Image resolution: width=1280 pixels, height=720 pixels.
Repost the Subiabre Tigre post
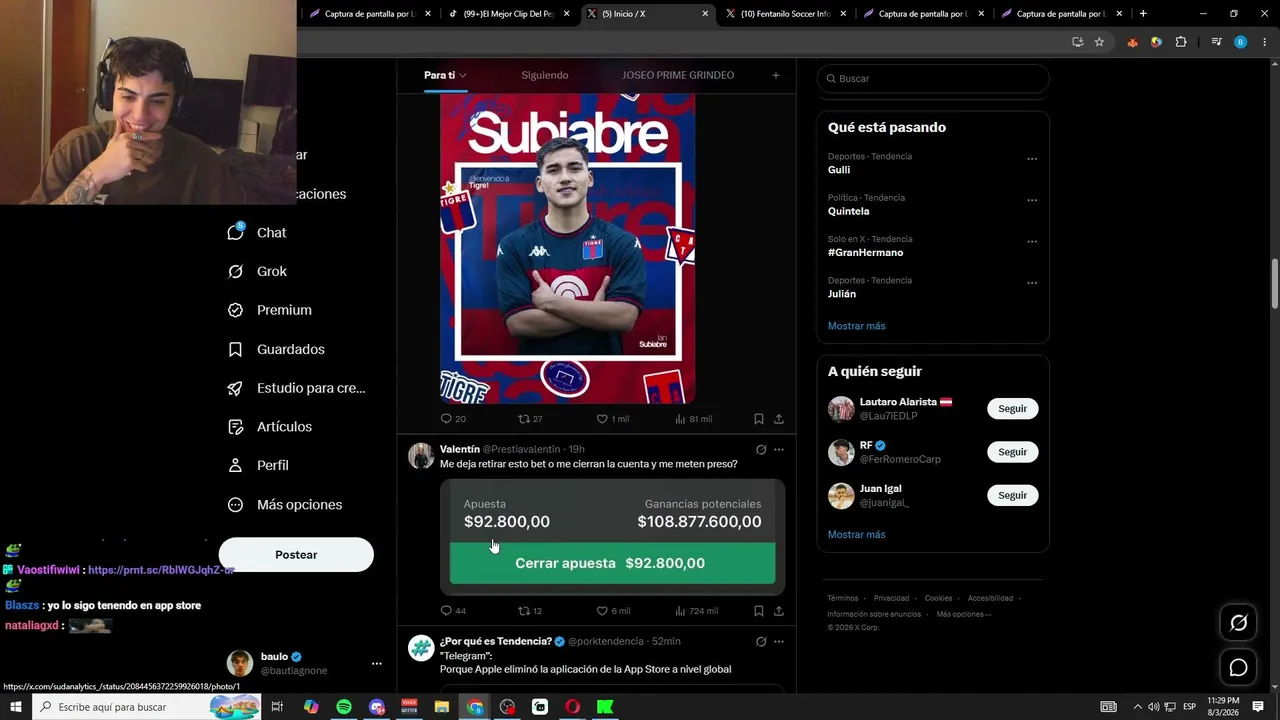[524, 419]
